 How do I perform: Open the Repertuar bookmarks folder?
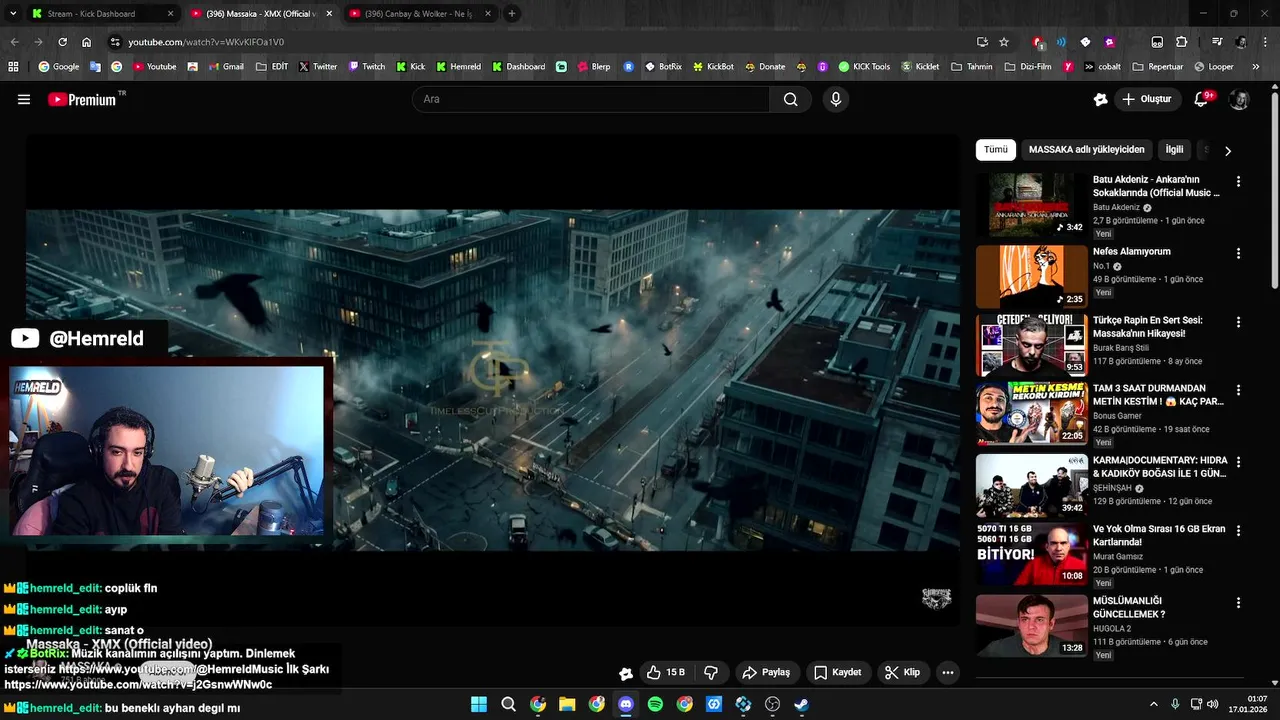[1159, 67]
